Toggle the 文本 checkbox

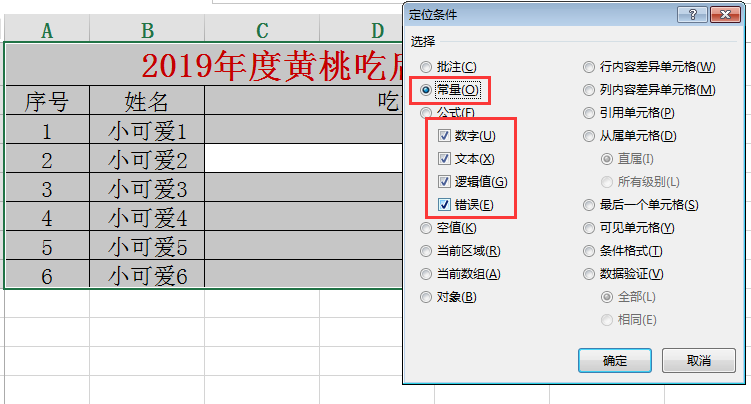coord(445,159)
